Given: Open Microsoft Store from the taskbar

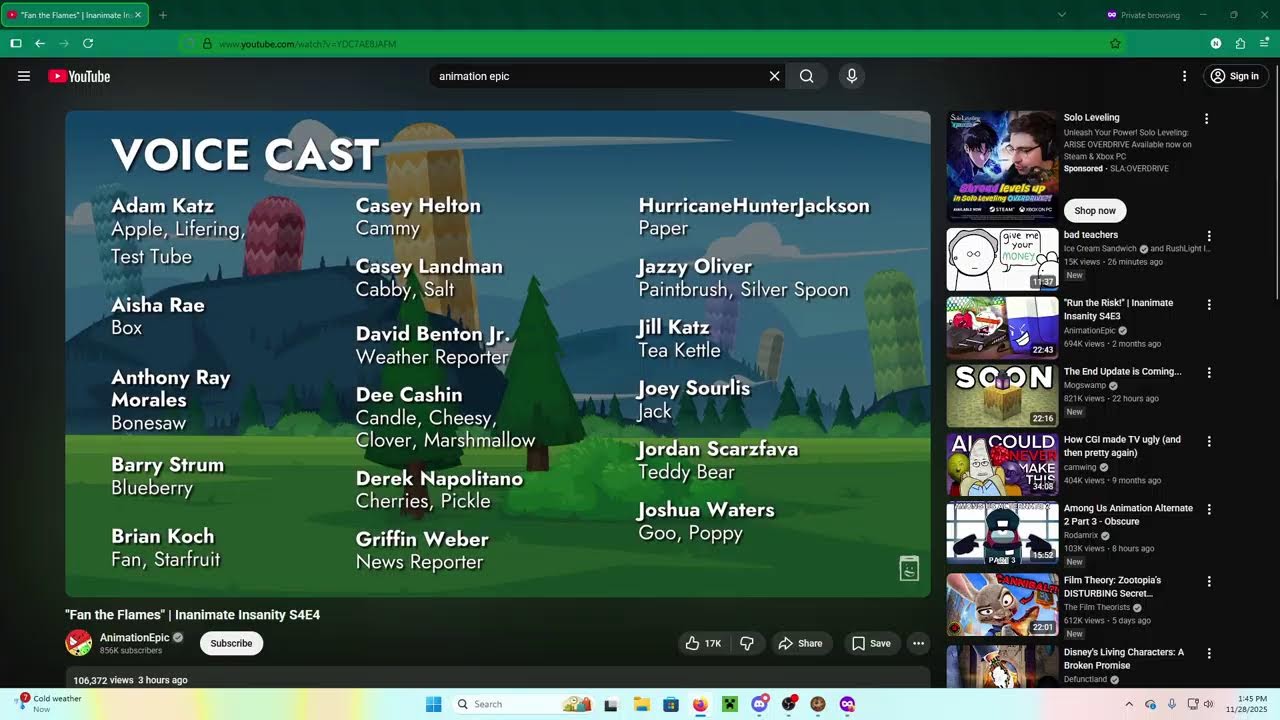Looking at the screenshot, I should tap(671, 704).
